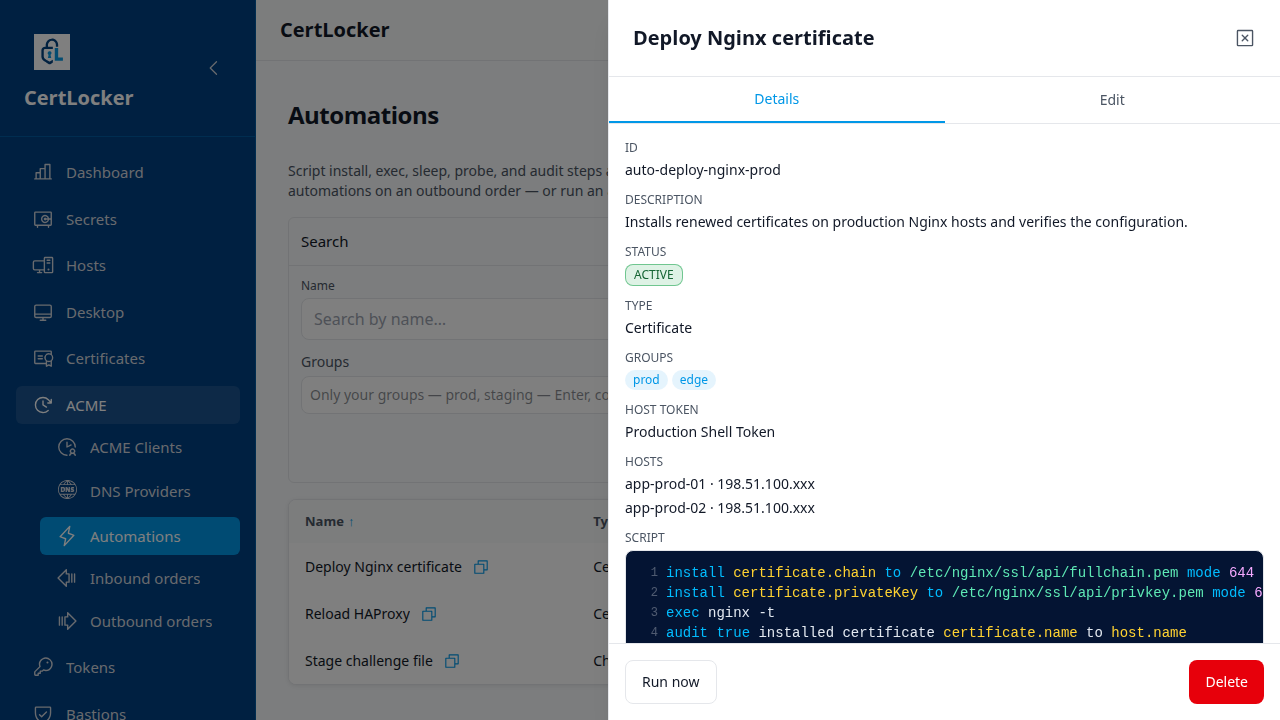Click the app-prod-01 host entry
1280x720 pixels.
[720, 484]
